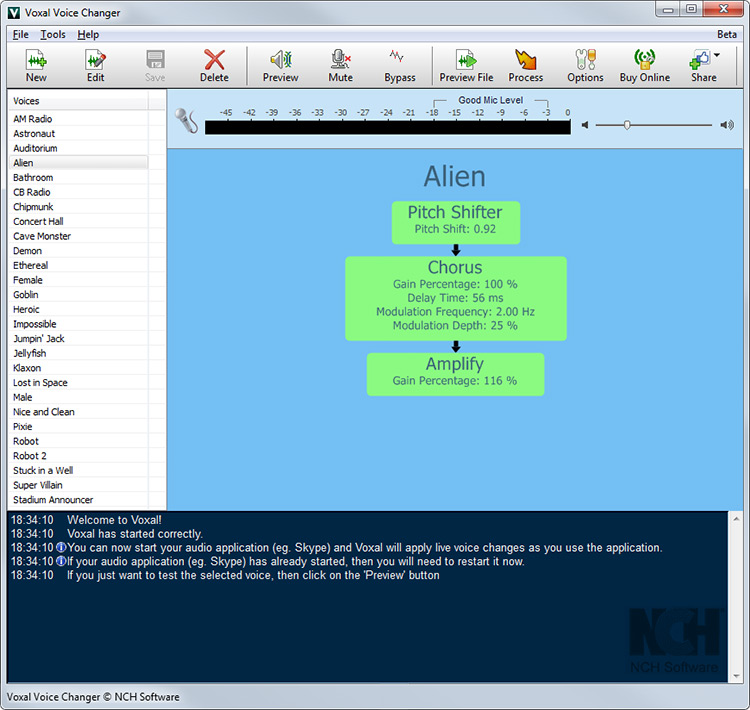
Task: Mute the microphone using Mute icon
Action: [x=340, y=66]
